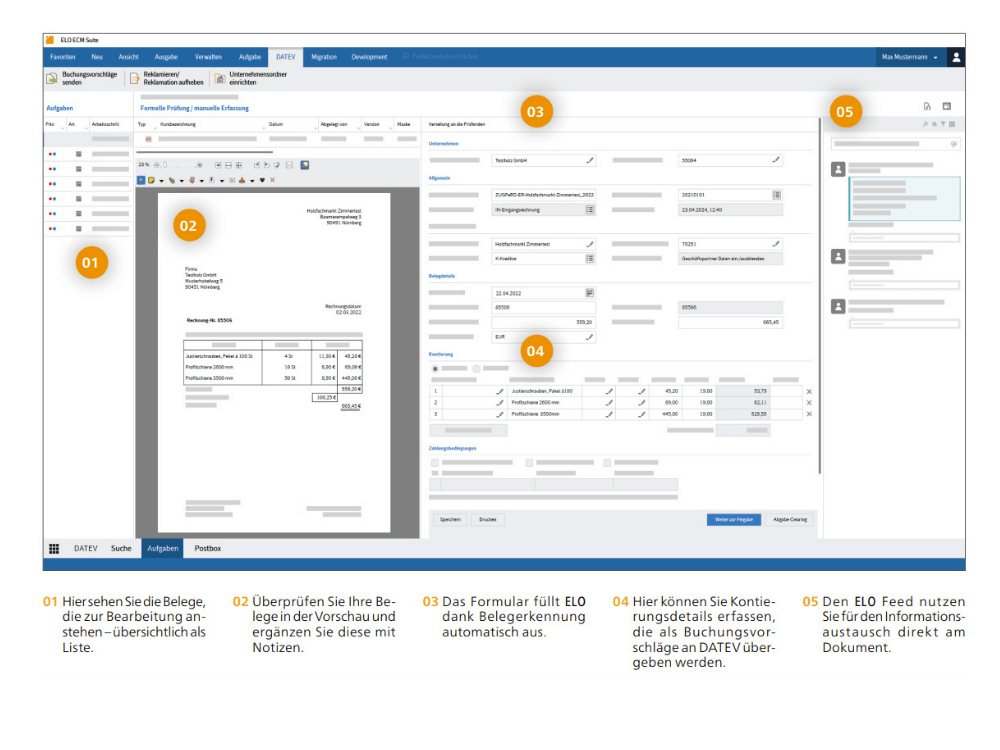Click the Reklamieren / Reklamation aufheben icon
The height and width of the screenshot is (750, 1000).
pos(135,78)
